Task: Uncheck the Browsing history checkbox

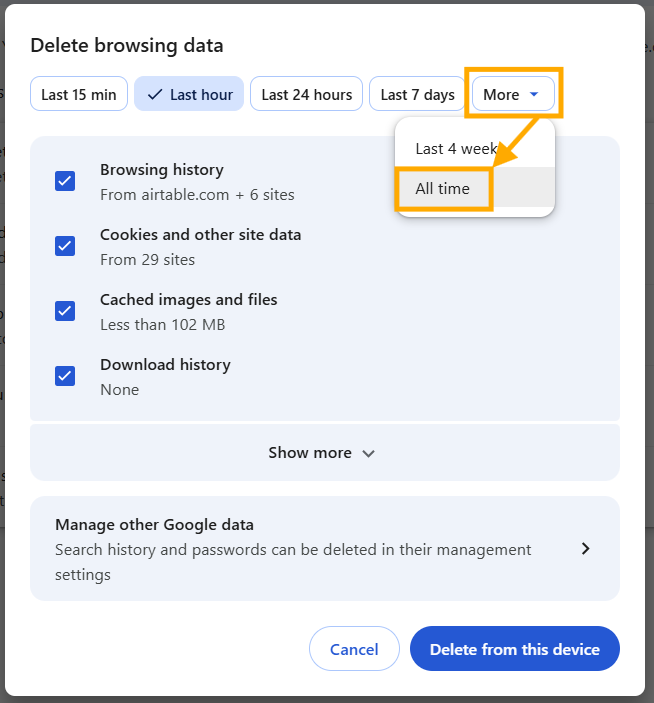Action: pos(65,181)
